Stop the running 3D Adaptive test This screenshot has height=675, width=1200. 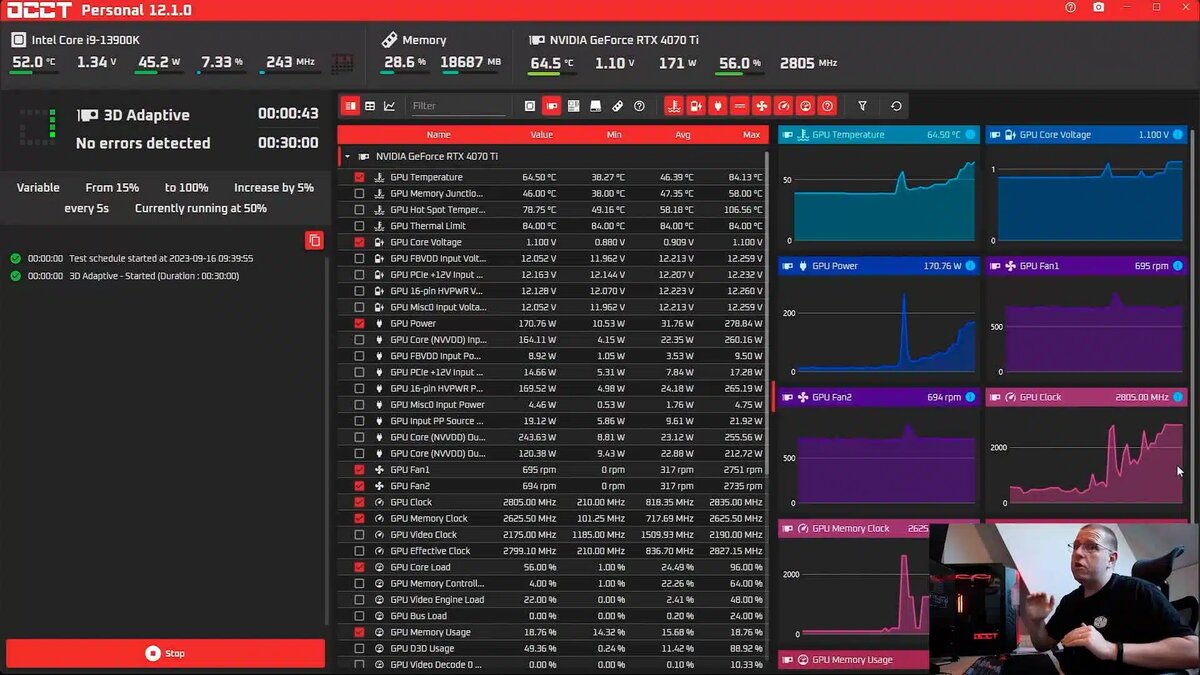(165, 654)
